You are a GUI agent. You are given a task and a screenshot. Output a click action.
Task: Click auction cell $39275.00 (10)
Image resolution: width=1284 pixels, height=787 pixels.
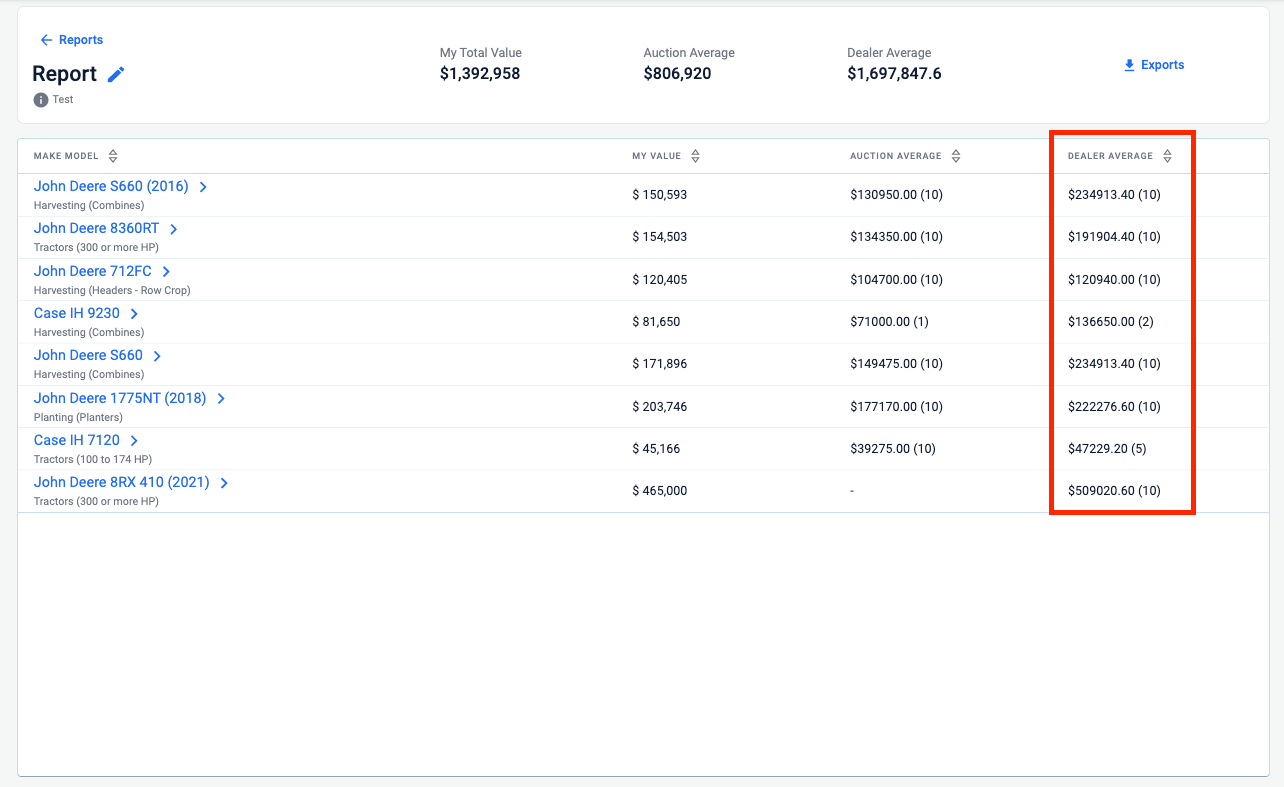893,449
